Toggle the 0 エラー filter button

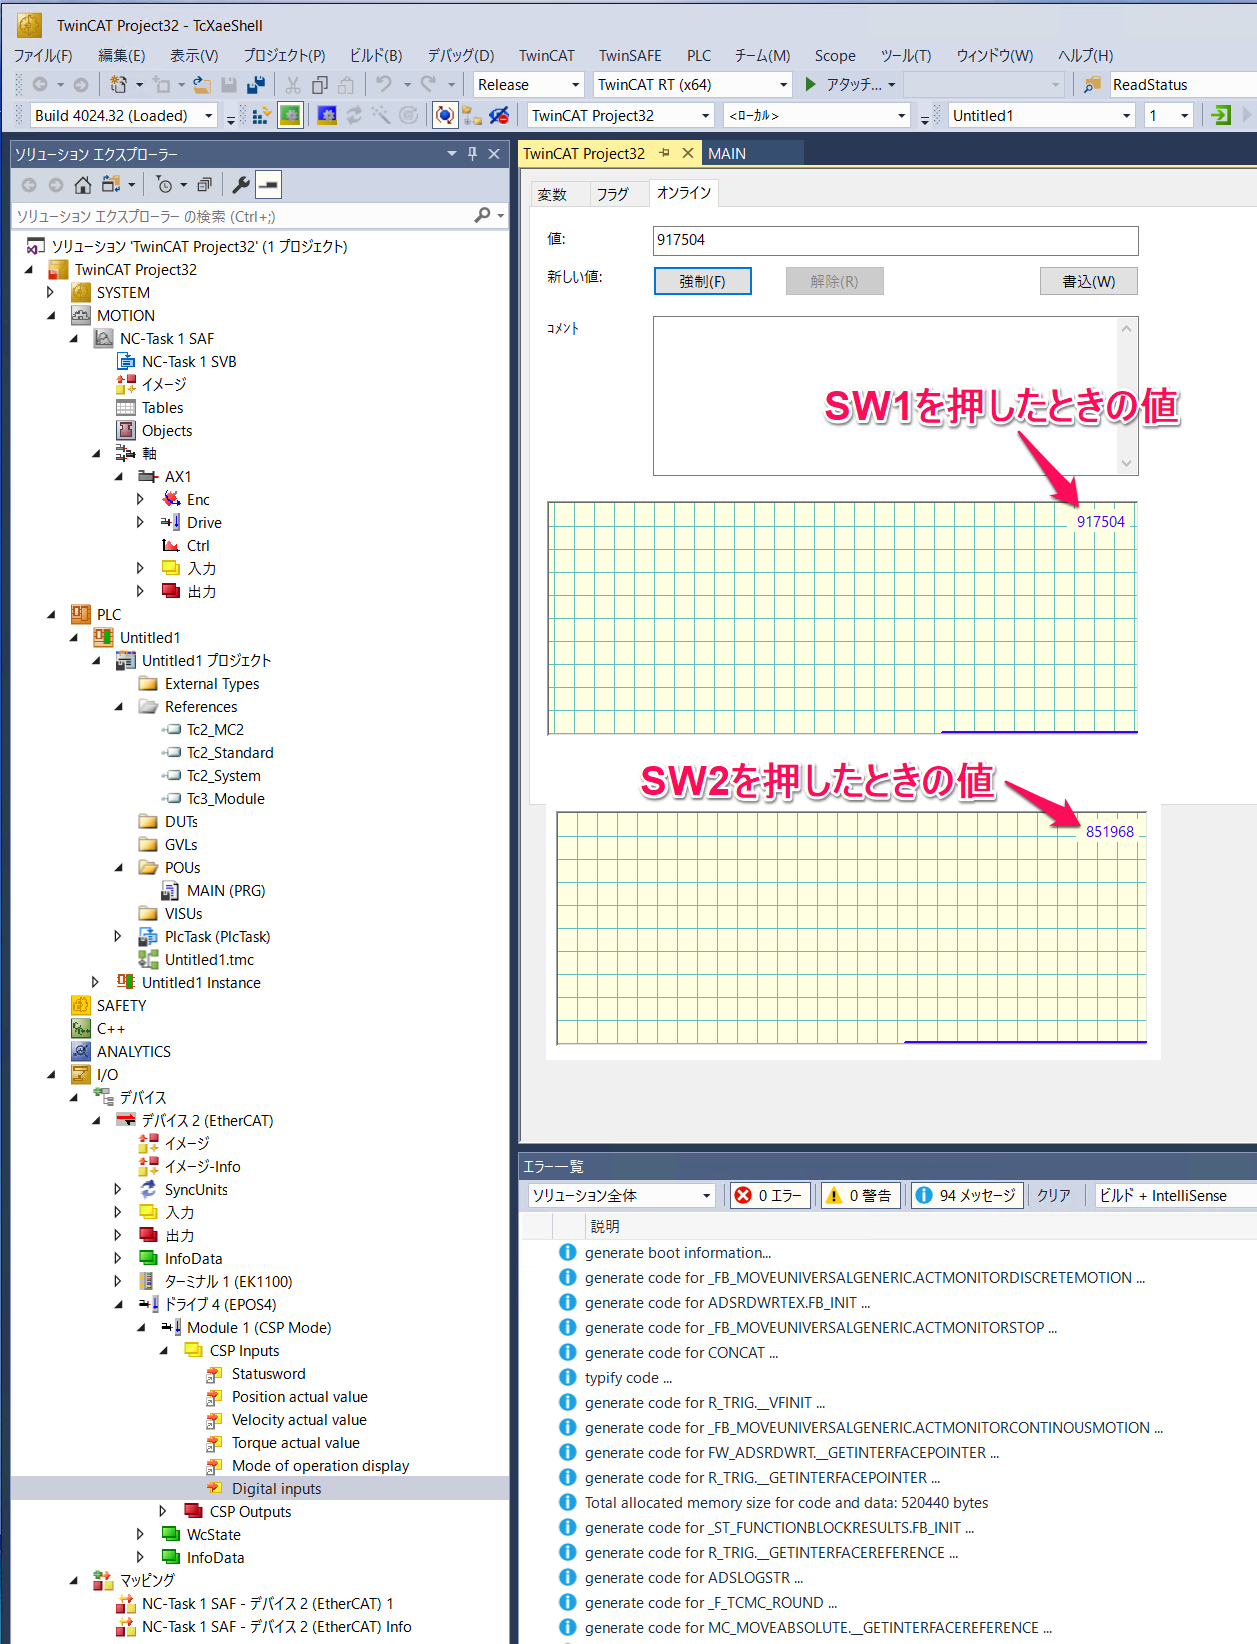point(769,1195)
